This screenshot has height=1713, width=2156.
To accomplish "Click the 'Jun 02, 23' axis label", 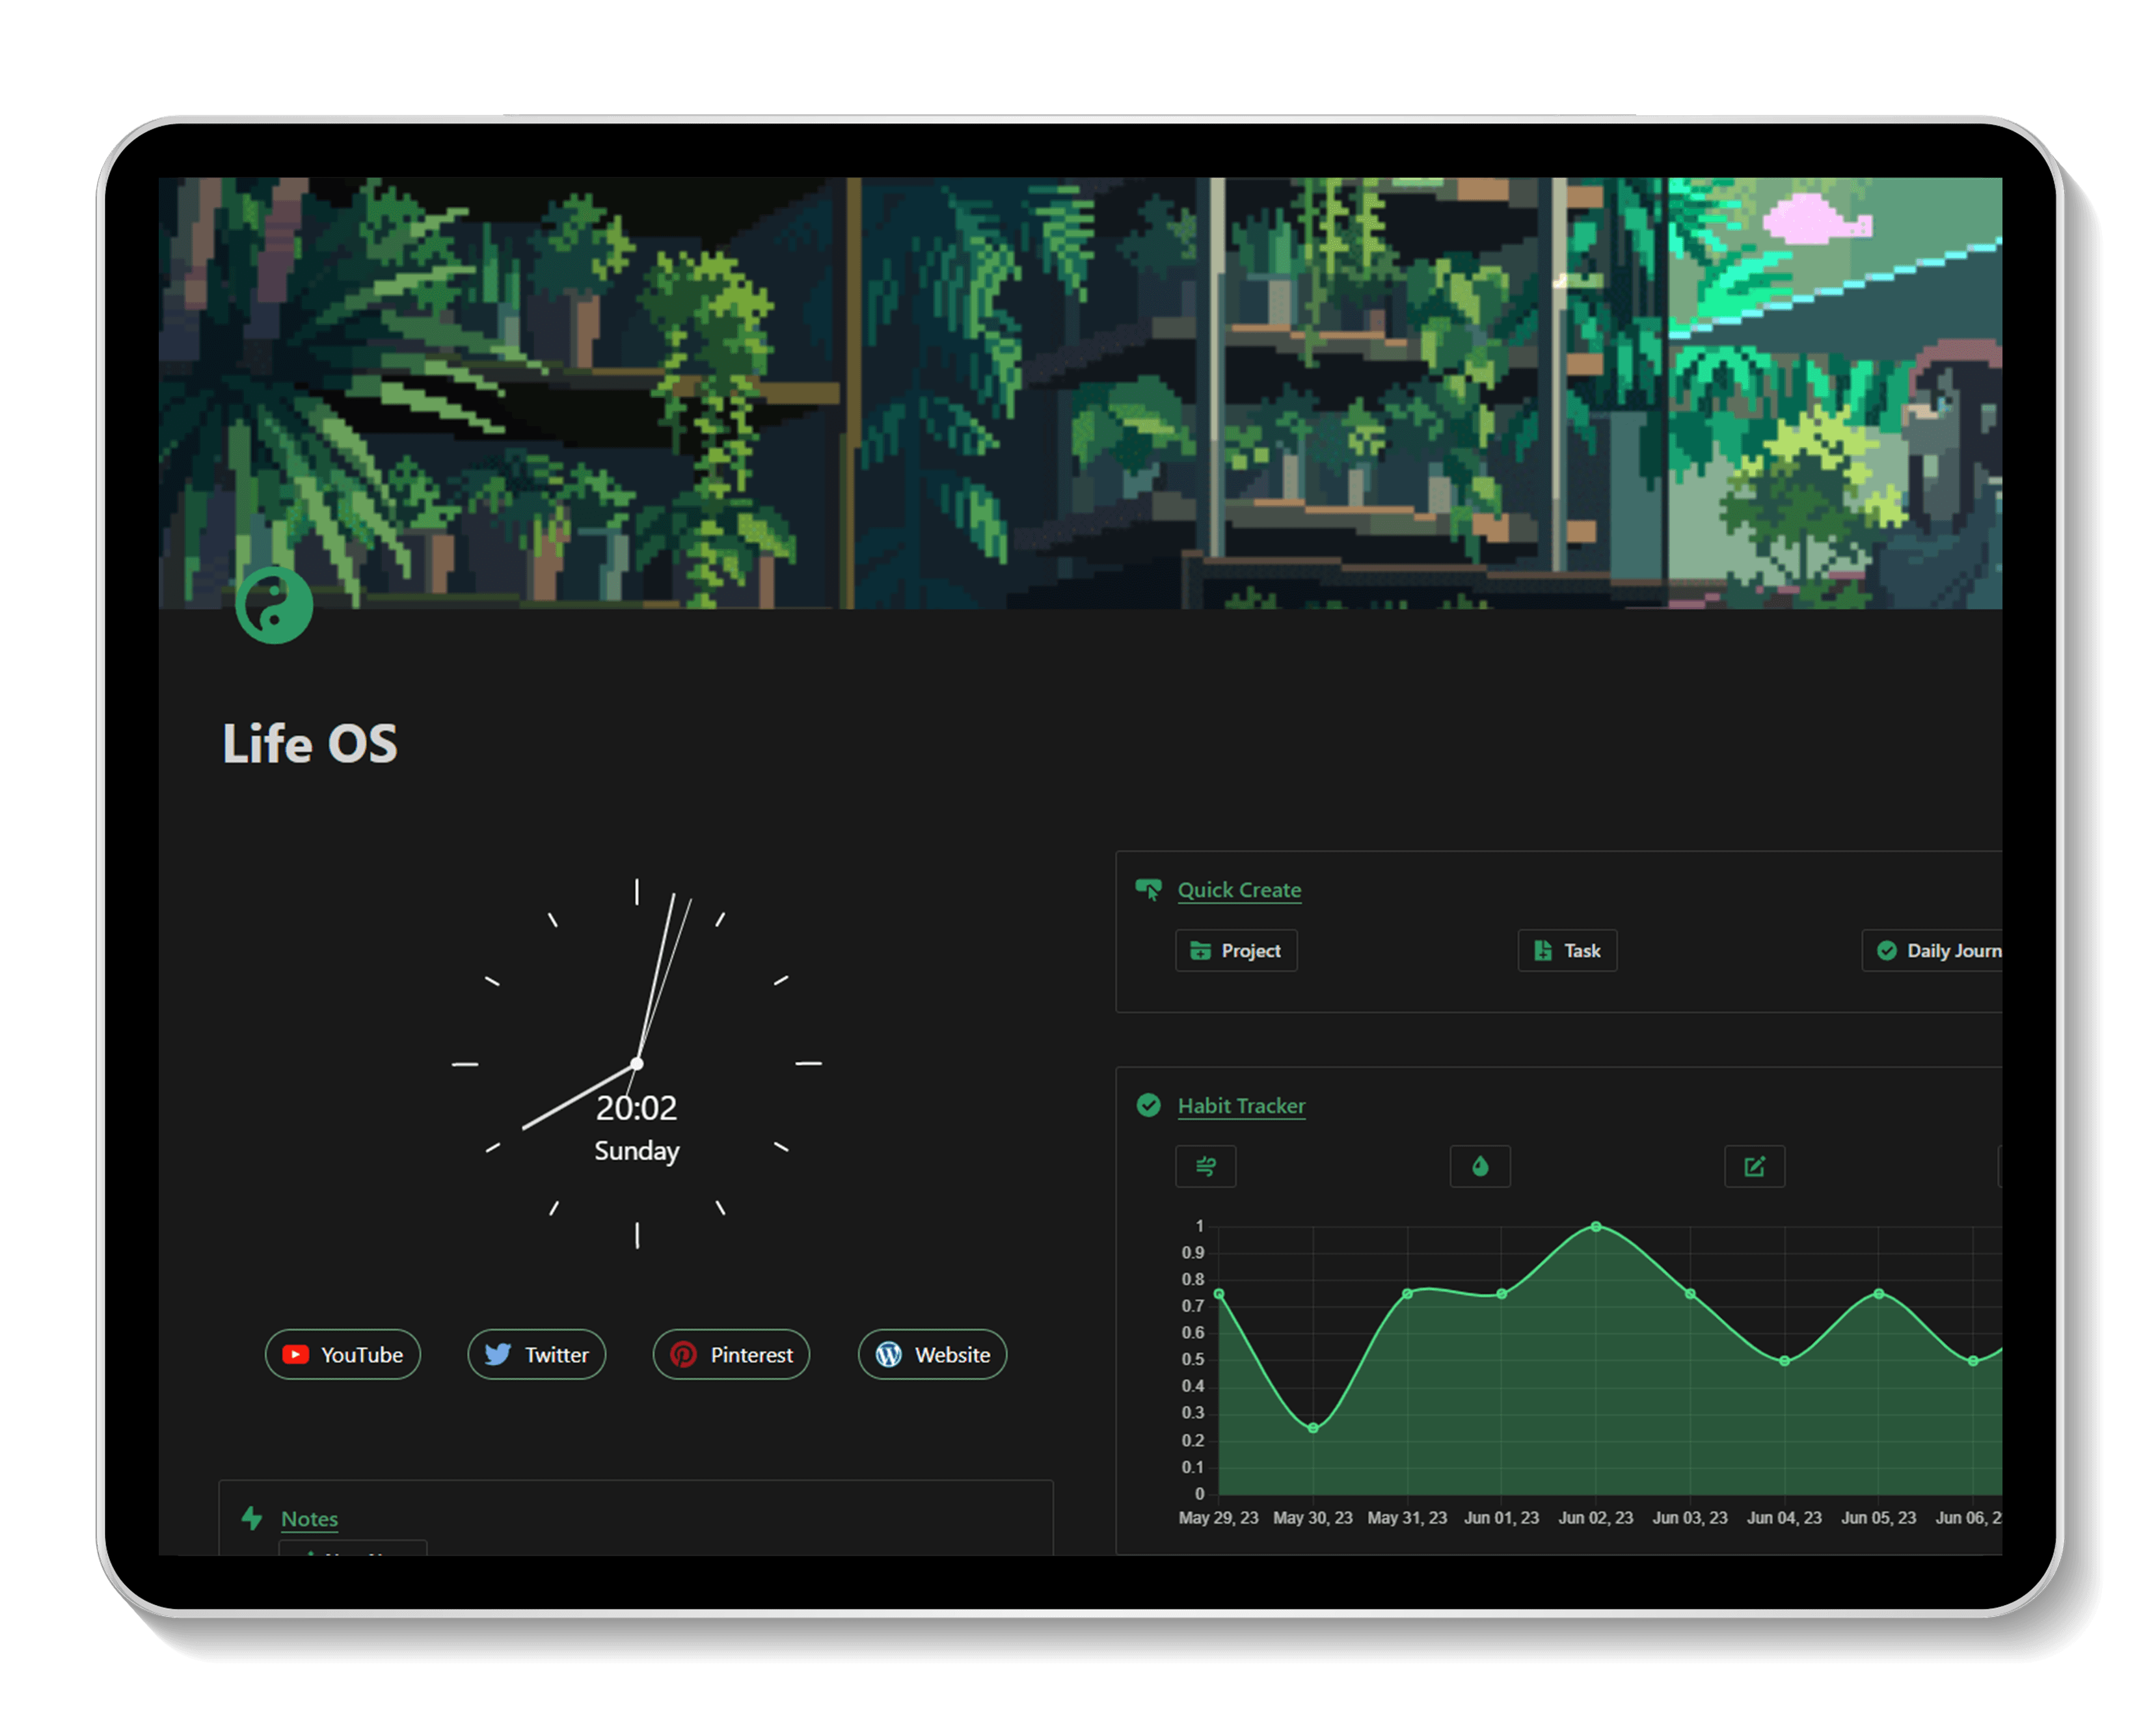I will point(1596,1517).
